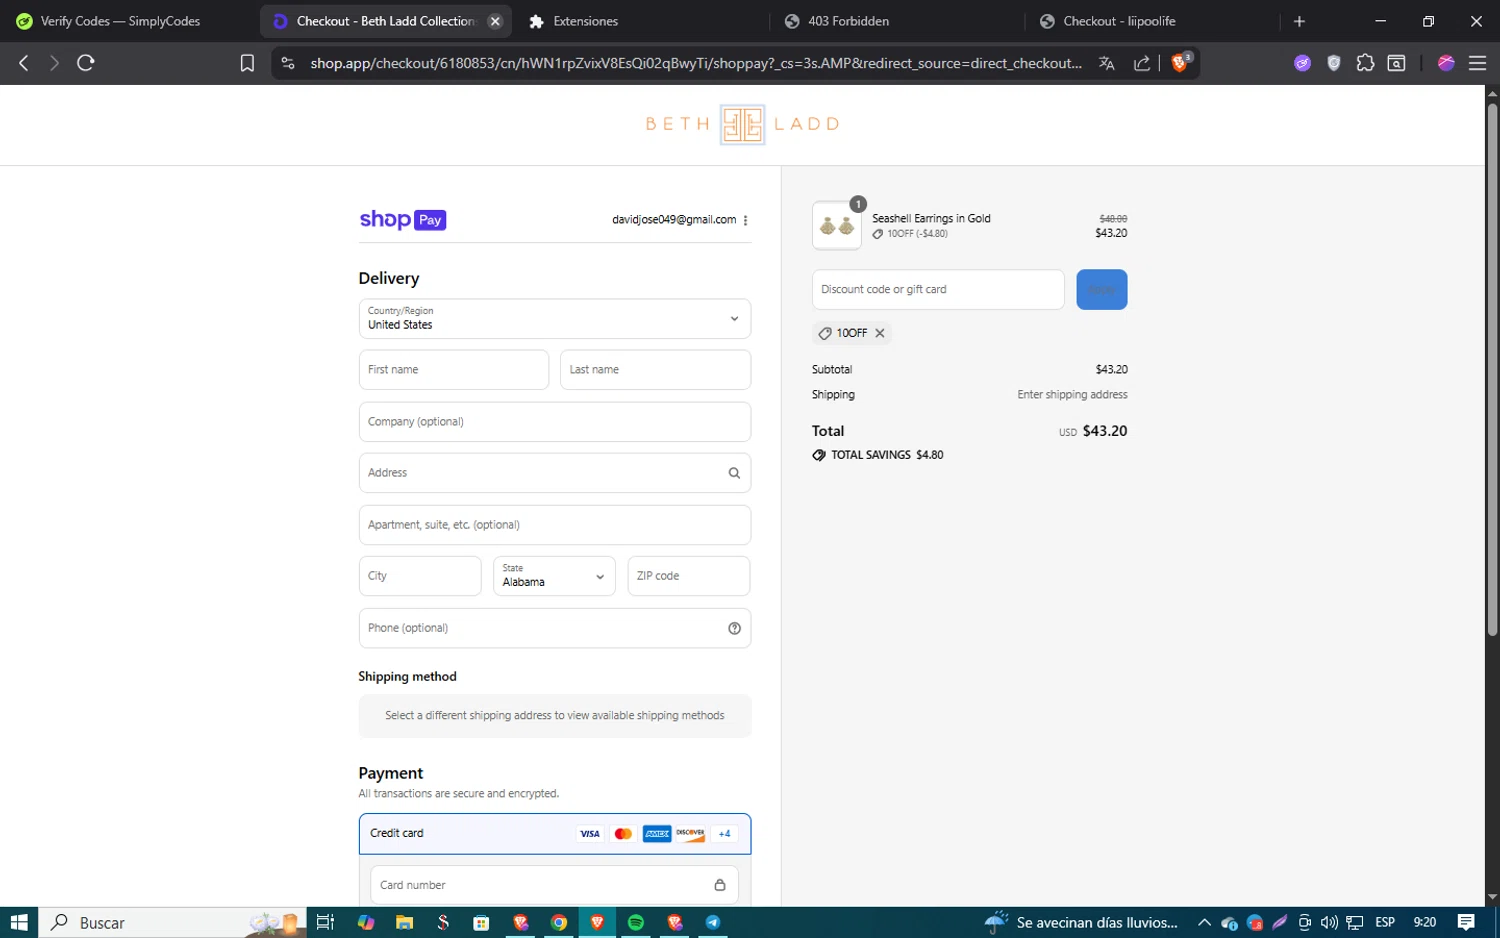The width and height of the screenshot is (1500, 938).
Task: Open the browser profile avatar
Action: [1446, 63]
